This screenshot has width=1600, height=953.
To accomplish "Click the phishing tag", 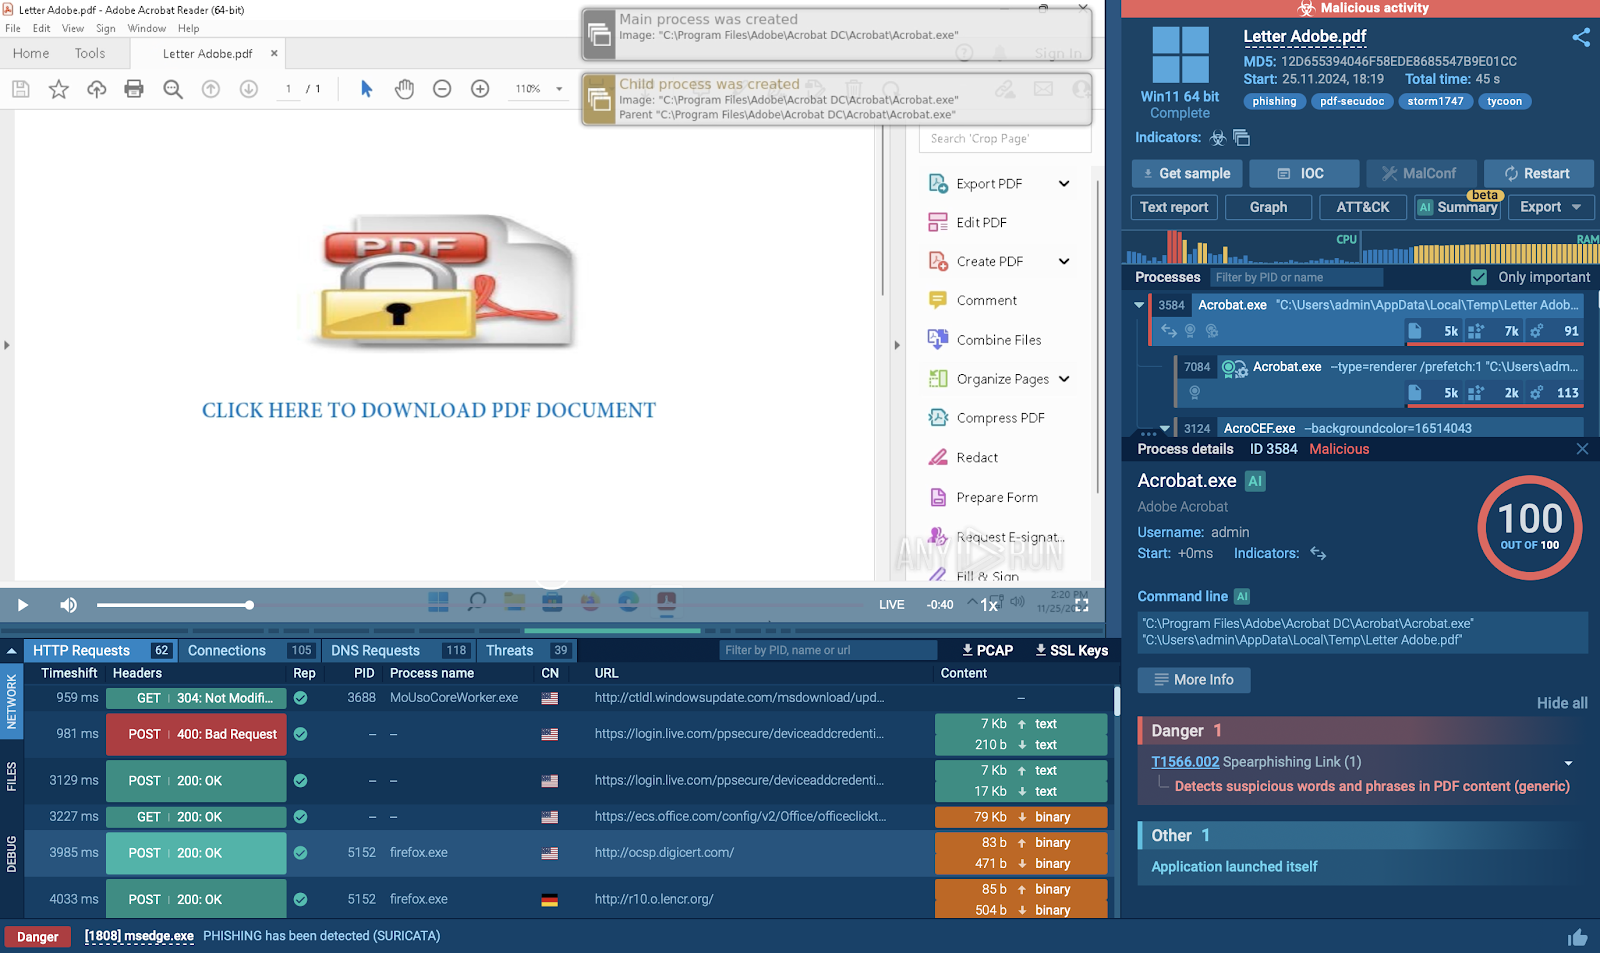I will (x=1274, y=101).
